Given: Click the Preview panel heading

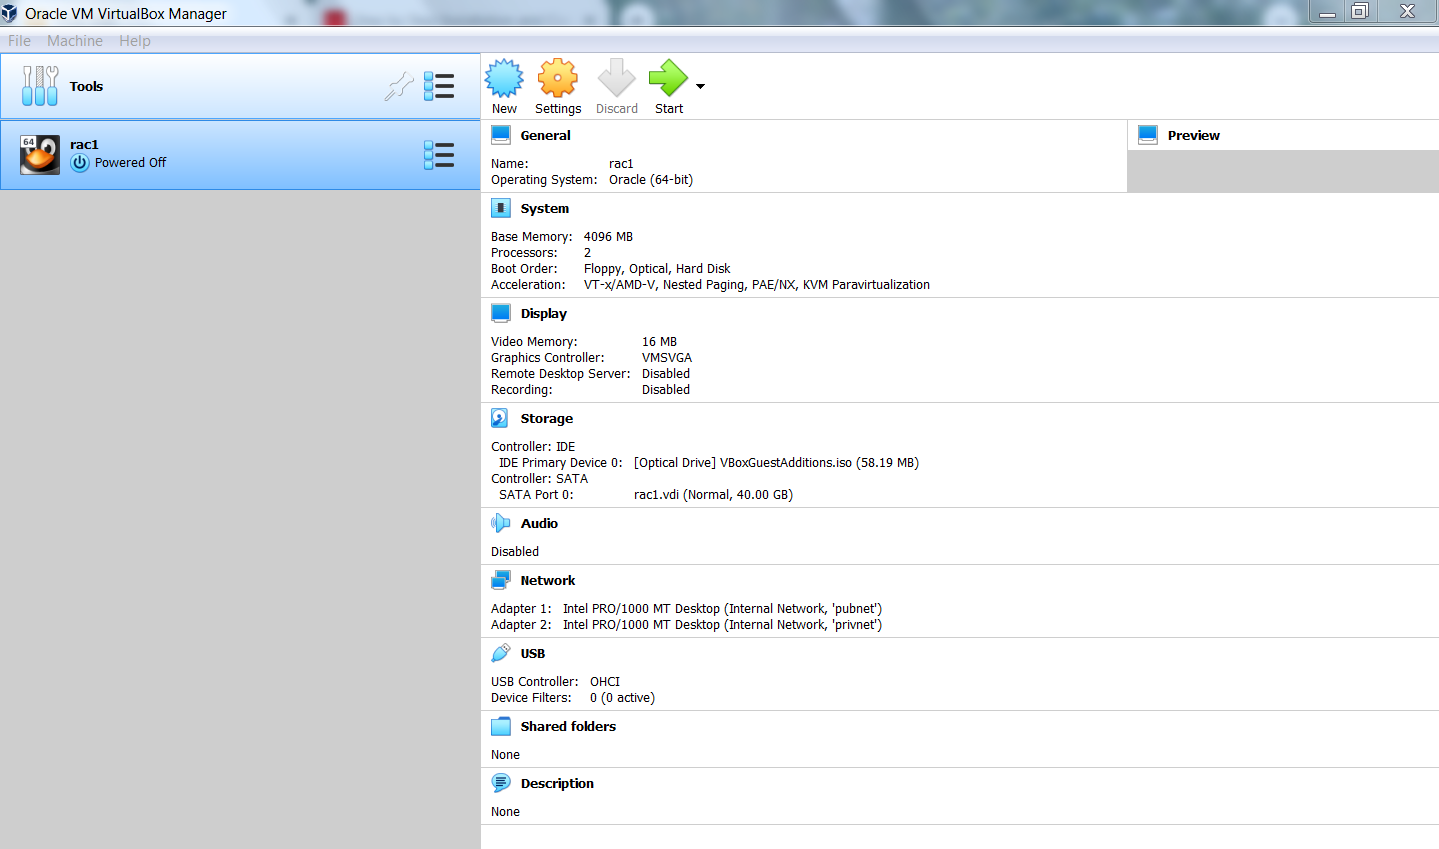Looking at the screenshot, I should pos(1194,135).
